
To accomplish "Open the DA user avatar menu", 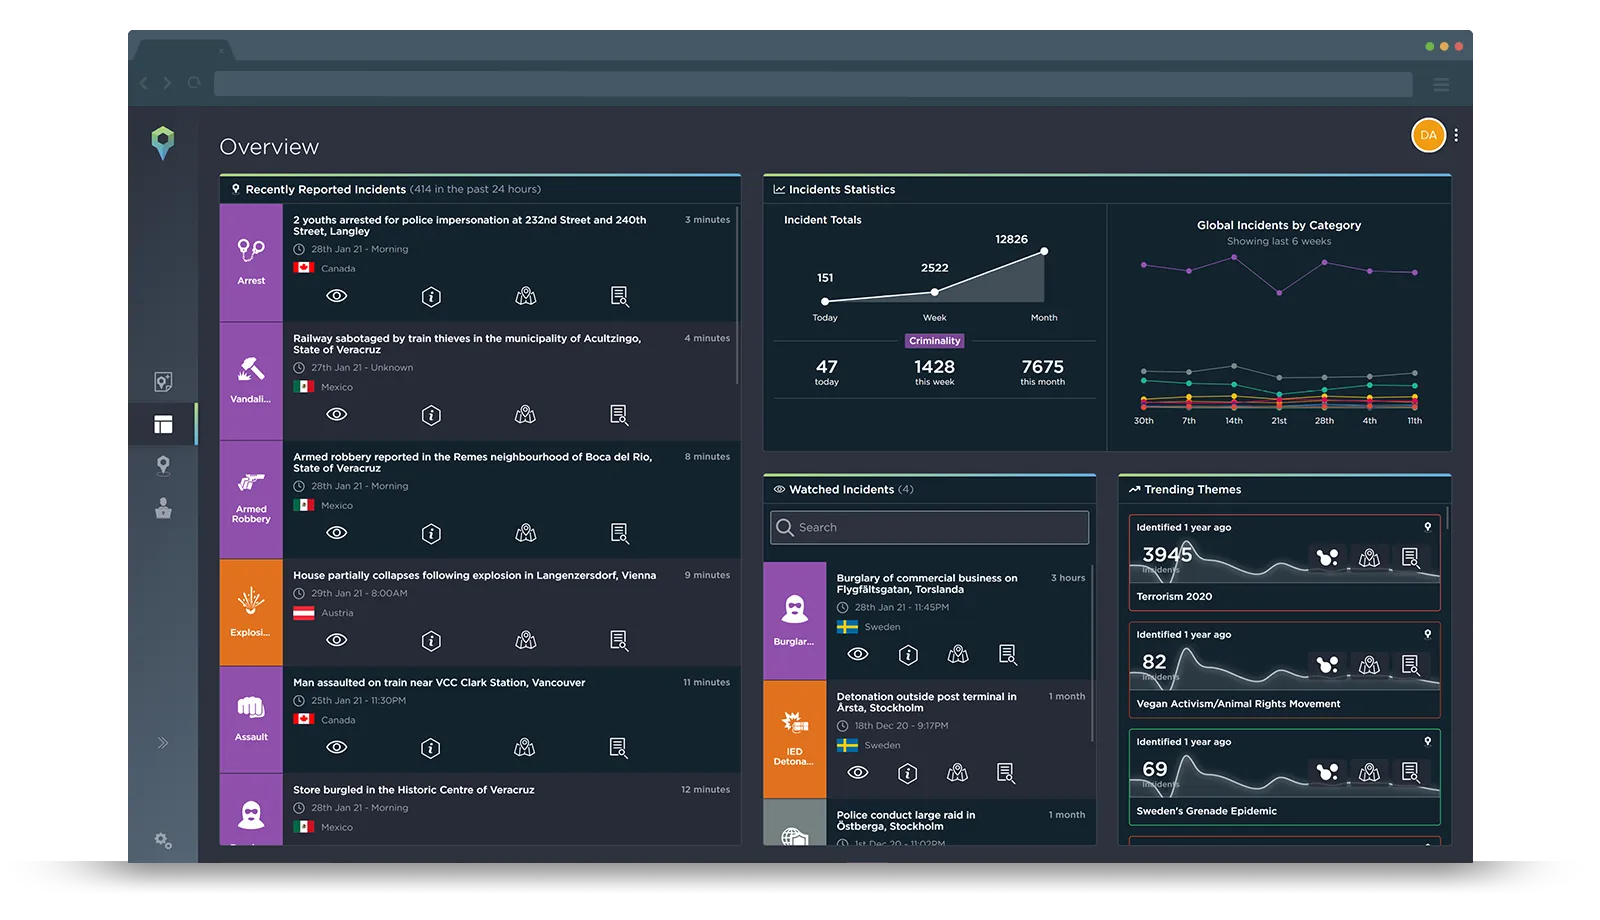I will [1428, 135].
